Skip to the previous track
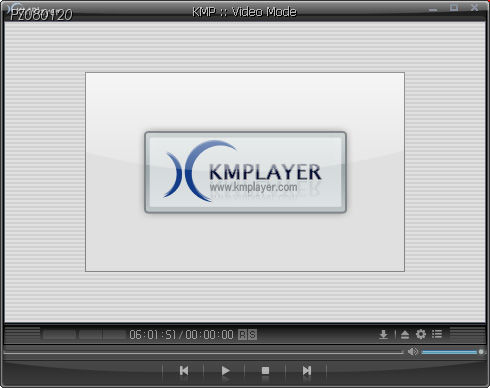This screenshot has width=490, height=388. tap(184, 370)
